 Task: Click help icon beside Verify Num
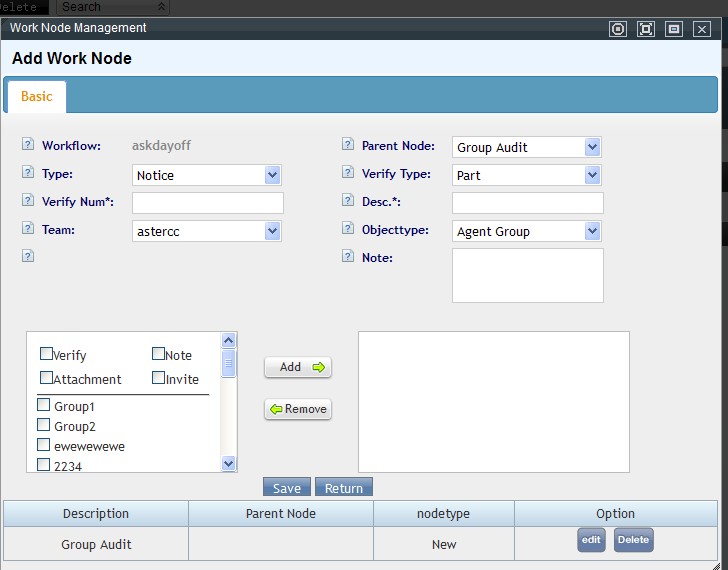coord(28,202)
